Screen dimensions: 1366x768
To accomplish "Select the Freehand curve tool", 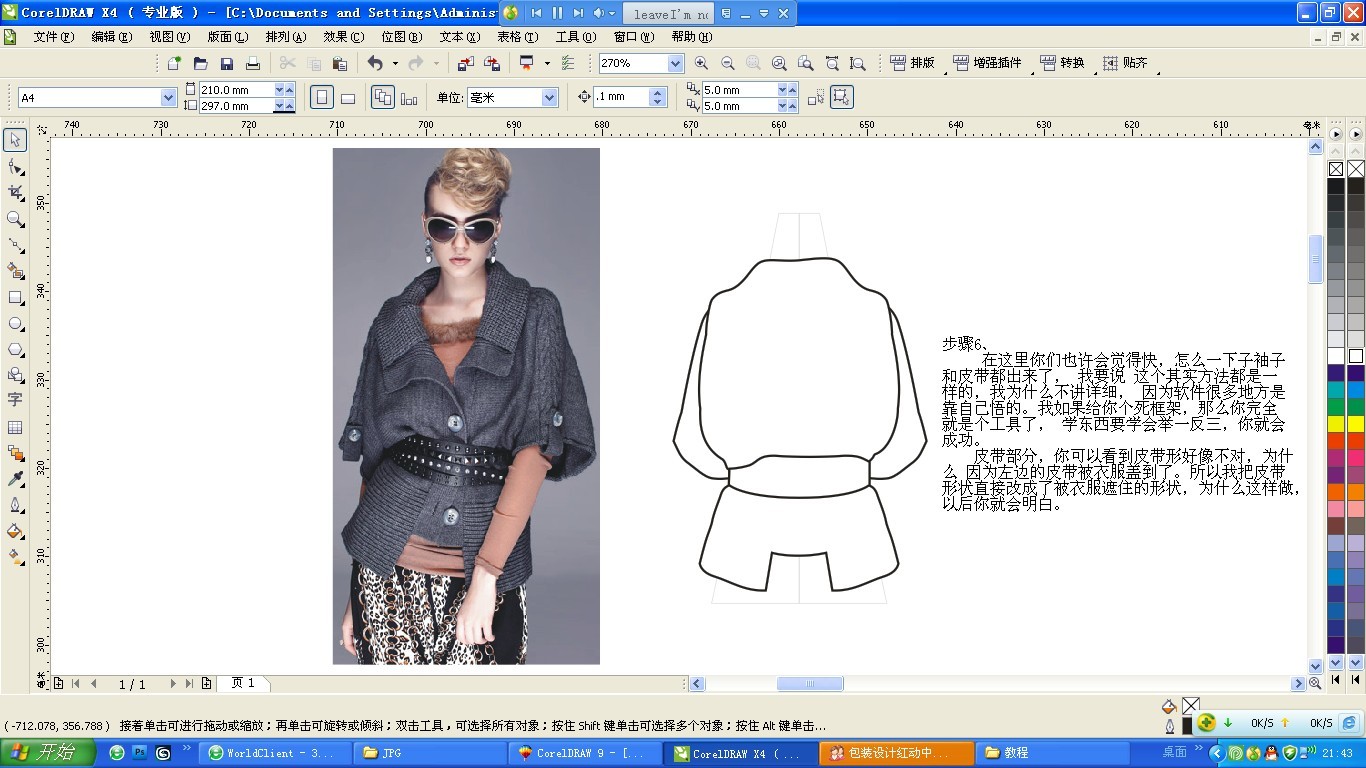I will coord(15,244).
